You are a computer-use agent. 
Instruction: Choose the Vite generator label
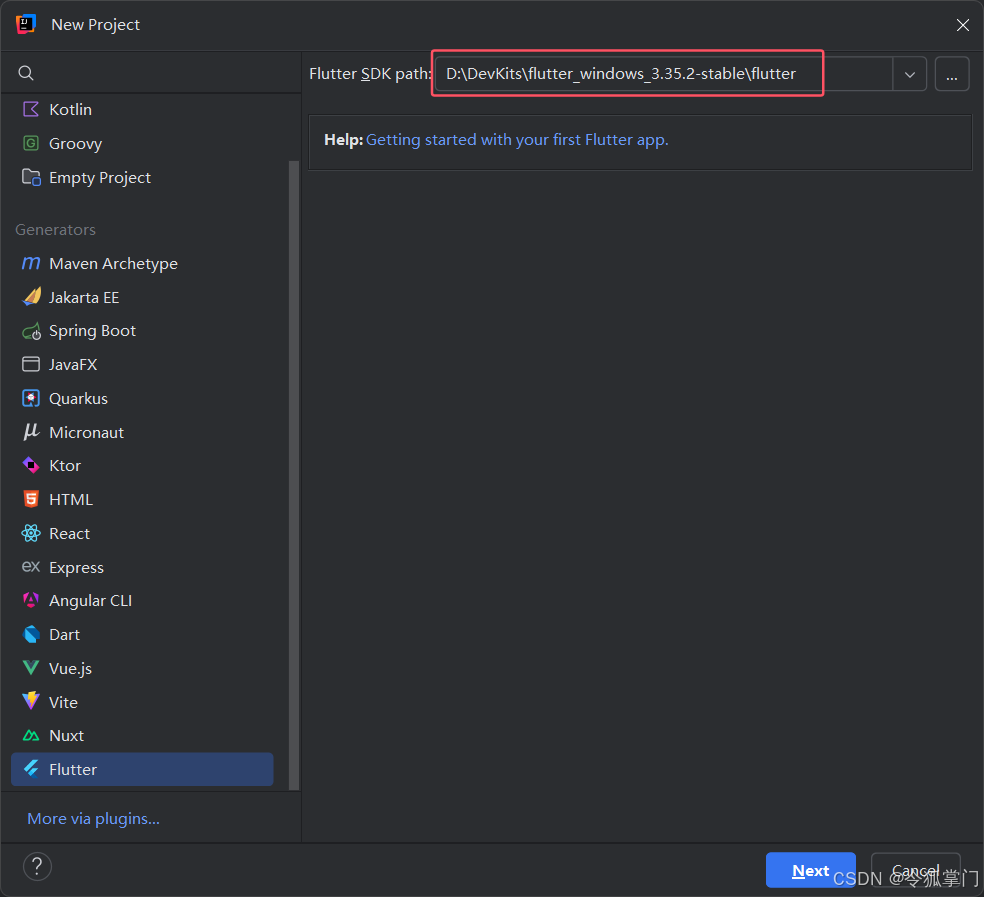[63, 702]
